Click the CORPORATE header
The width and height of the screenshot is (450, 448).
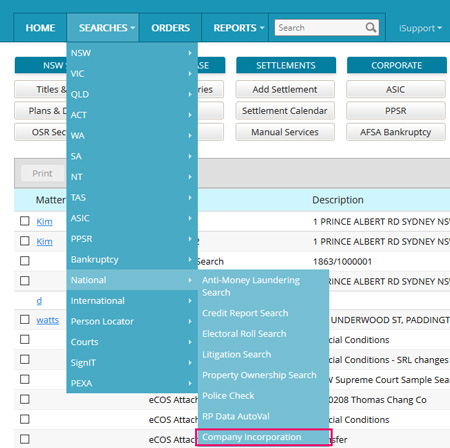pyautogui.click(x=397, y=65)
